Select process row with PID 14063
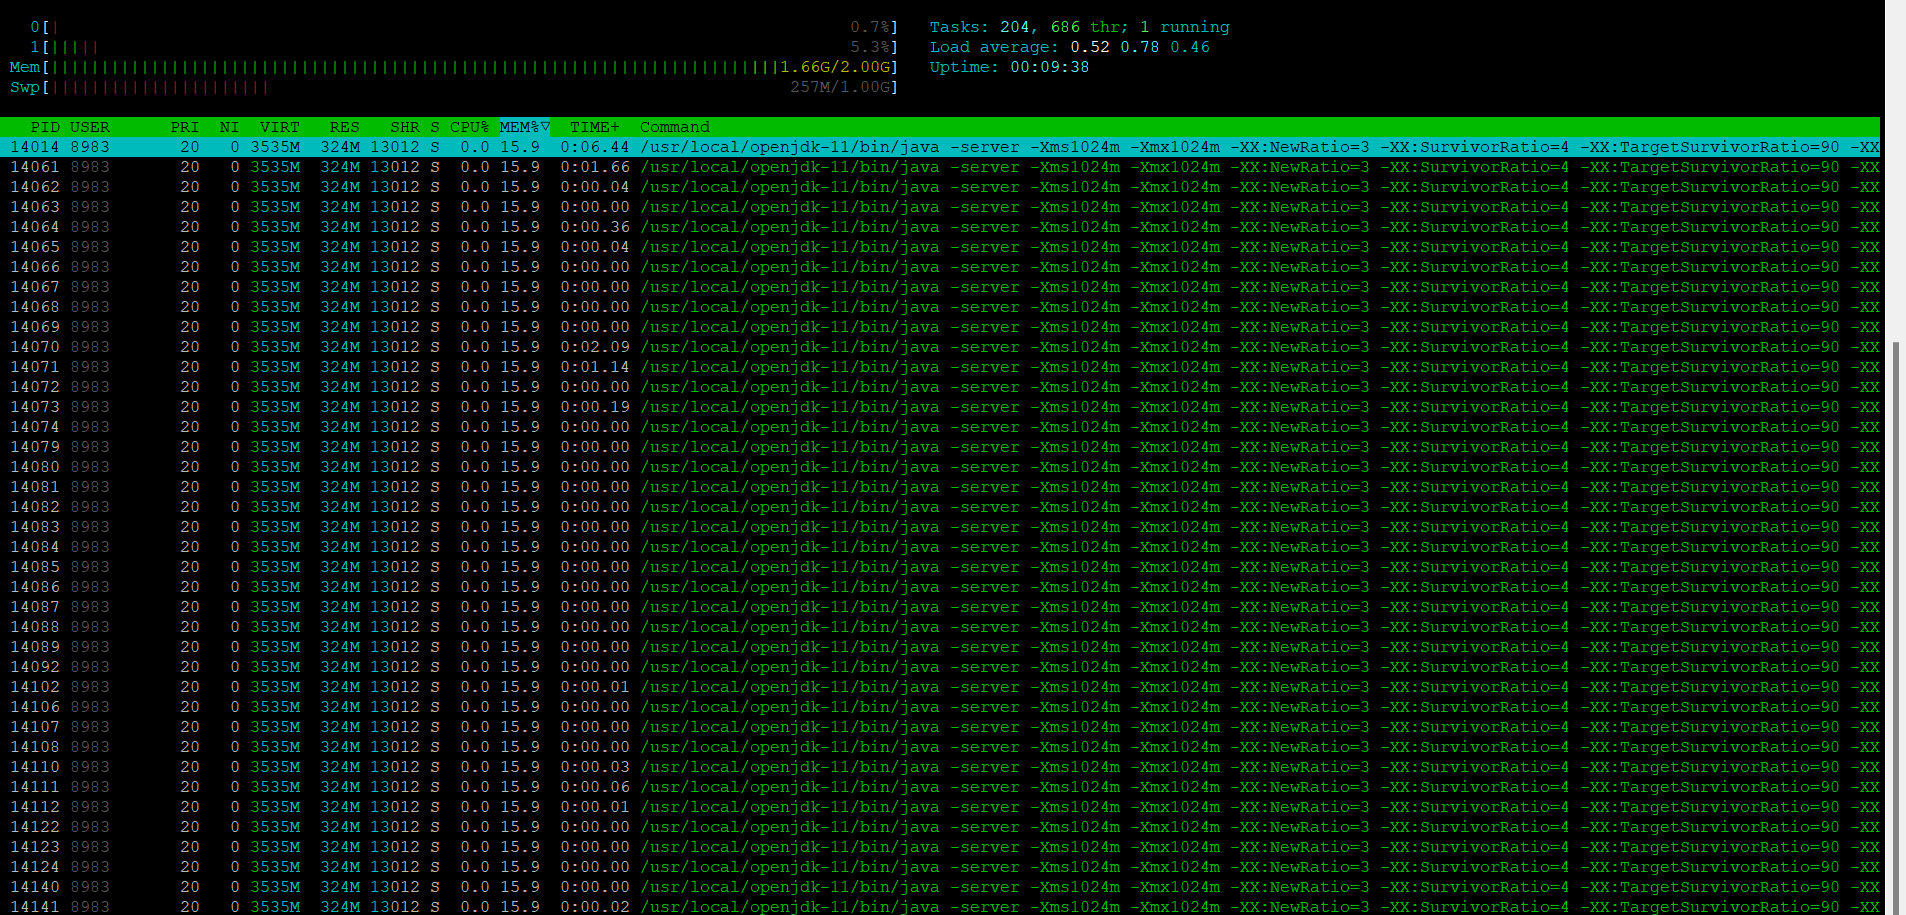The image size is (1906, 915). click(940, 207)
